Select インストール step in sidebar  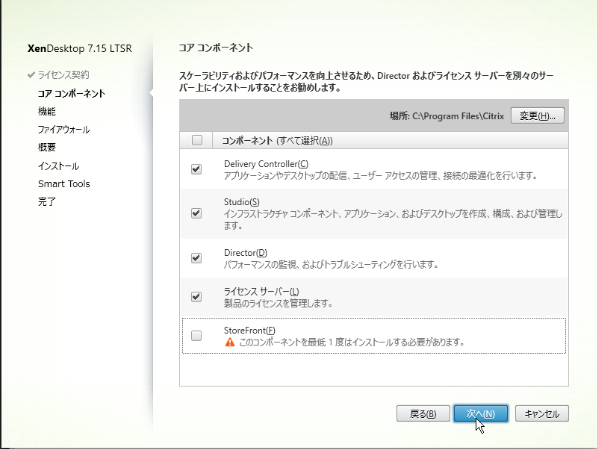(58, 166)
